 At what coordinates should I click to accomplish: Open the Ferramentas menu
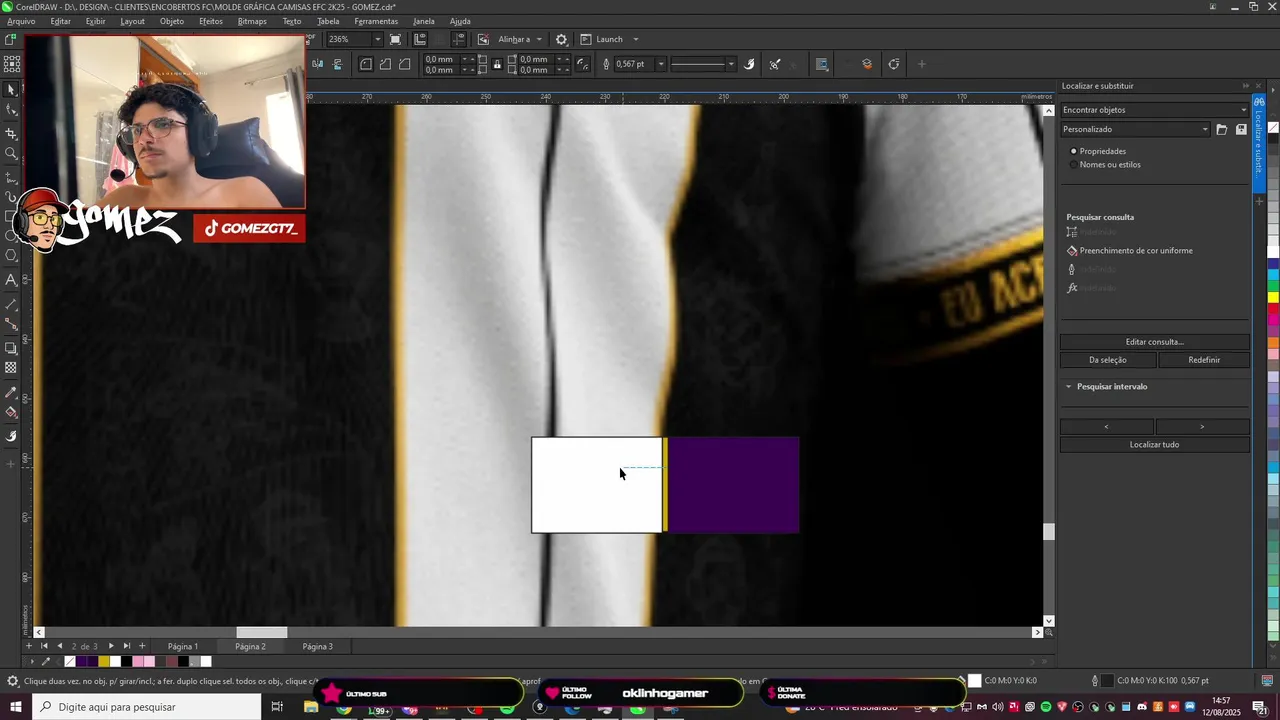[376, 21]
